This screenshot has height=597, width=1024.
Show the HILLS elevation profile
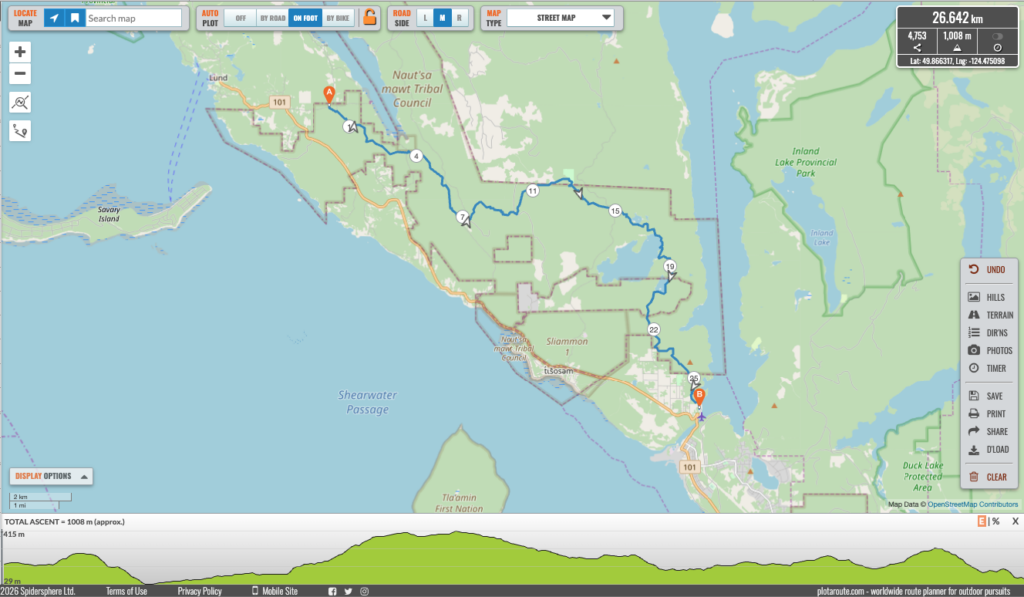(988, 297)
